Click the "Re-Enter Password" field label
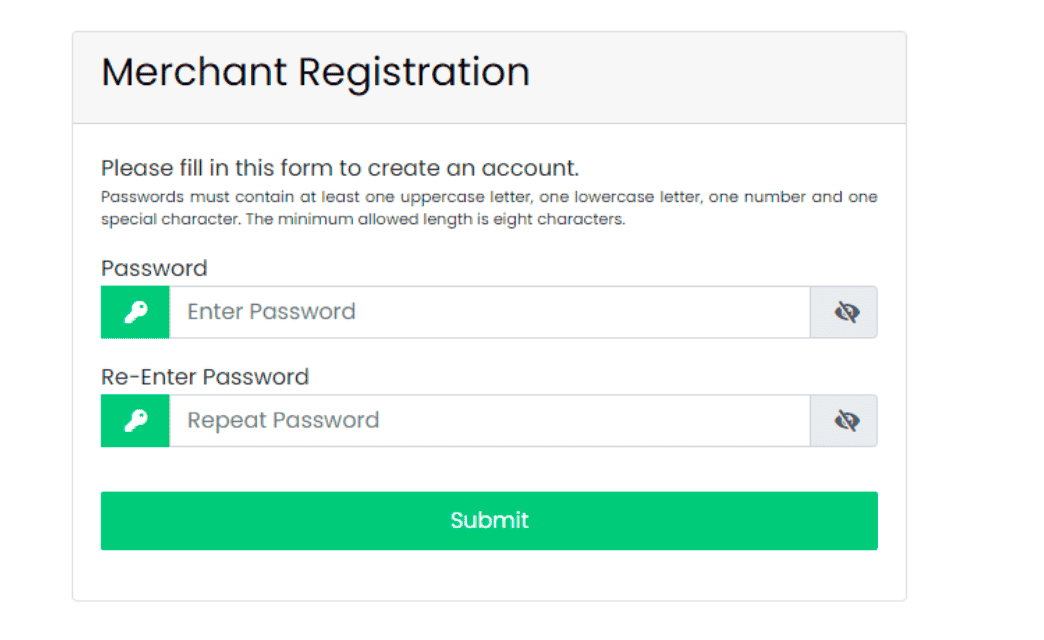1044x640 pixels. pos(205,377)
